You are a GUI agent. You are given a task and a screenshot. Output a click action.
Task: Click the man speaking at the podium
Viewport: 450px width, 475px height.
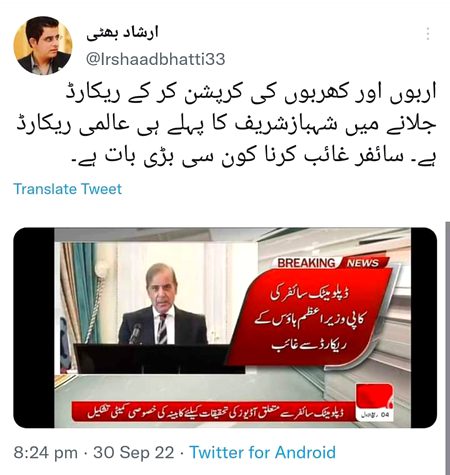pyautogui.click(x=163, y=305)
